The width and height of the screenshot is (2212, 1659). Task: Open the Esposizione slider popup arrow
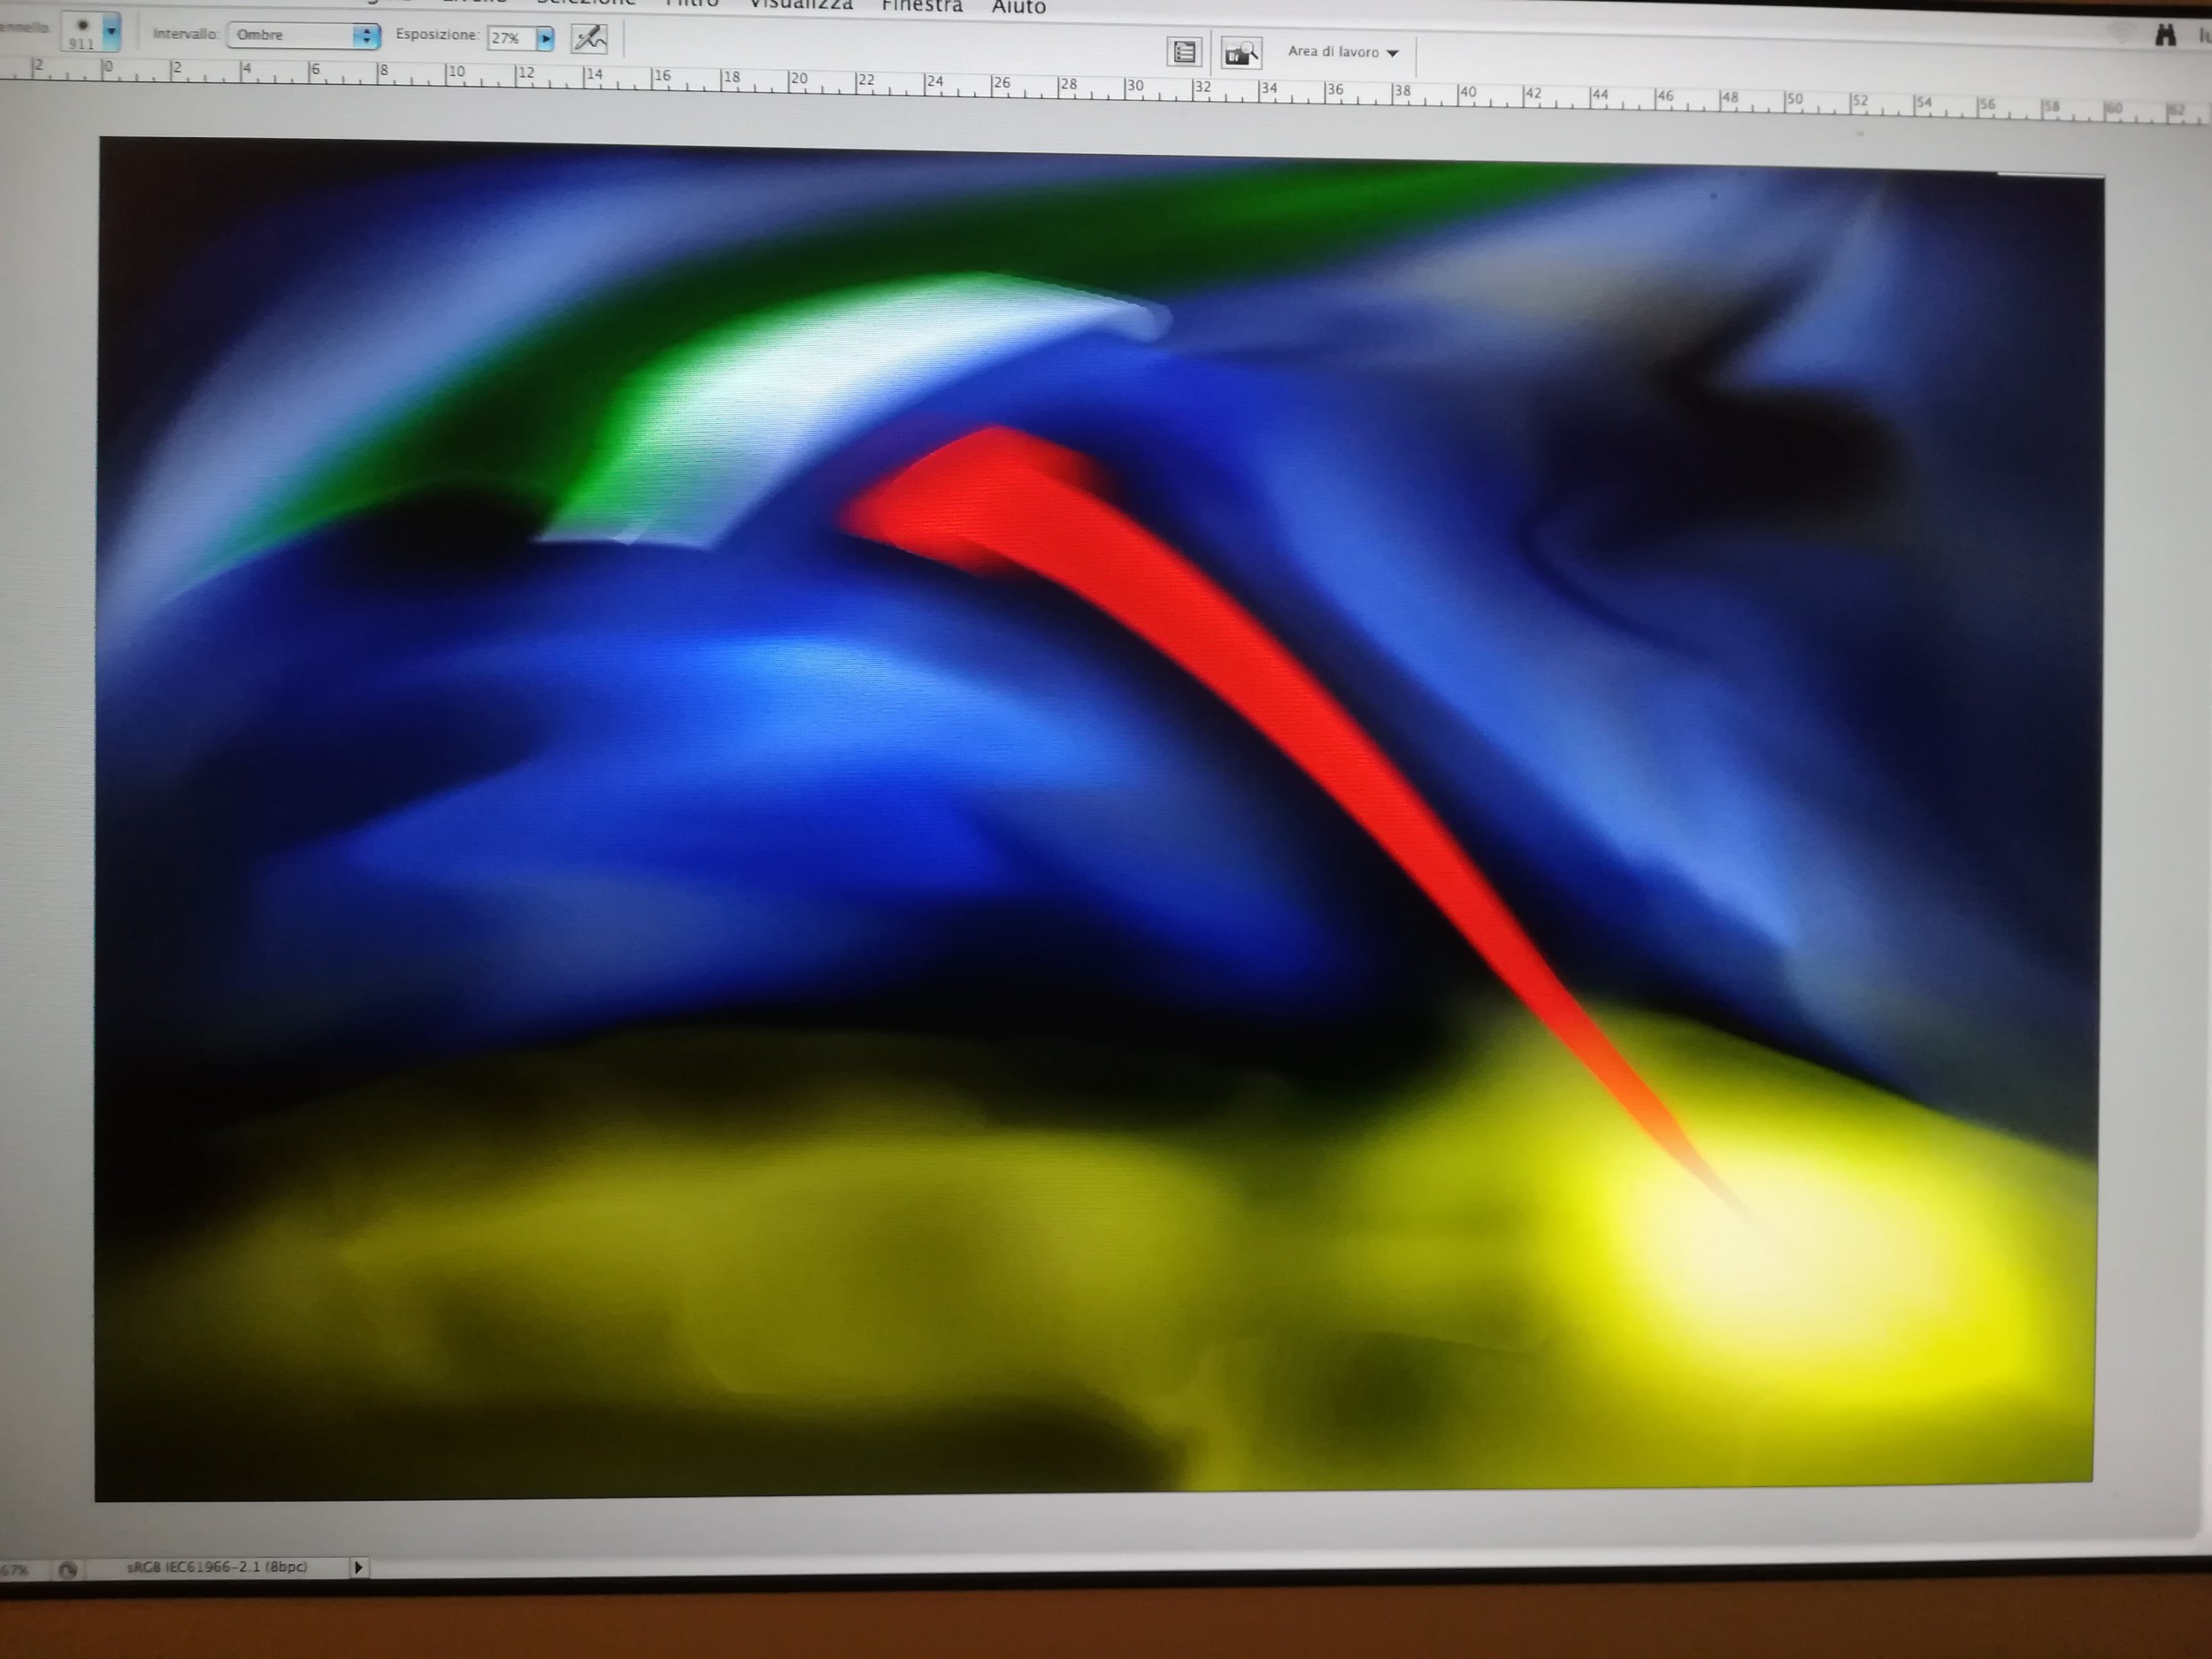[546, 38]
